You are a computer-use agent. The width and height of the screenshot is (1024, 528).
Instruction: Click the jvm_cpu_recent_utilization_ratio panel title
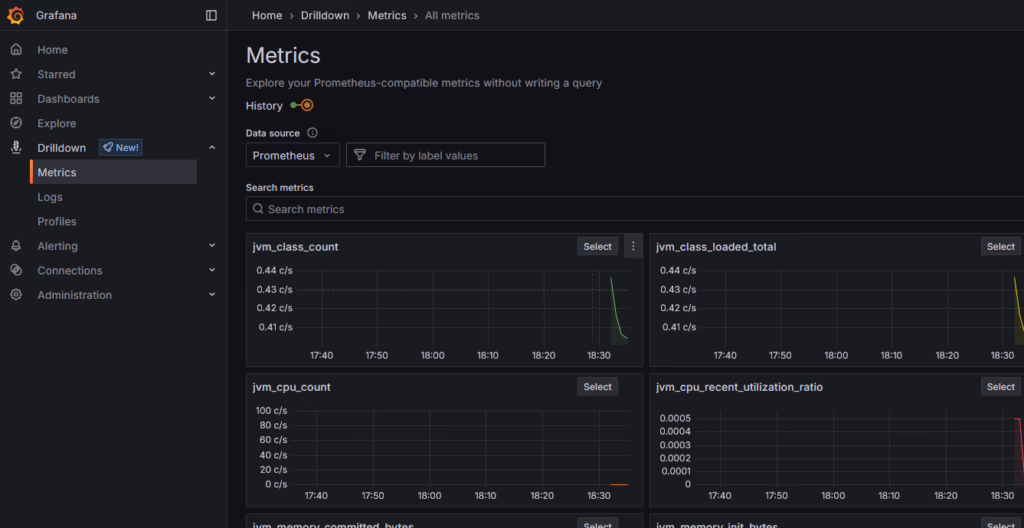(739, 387)
